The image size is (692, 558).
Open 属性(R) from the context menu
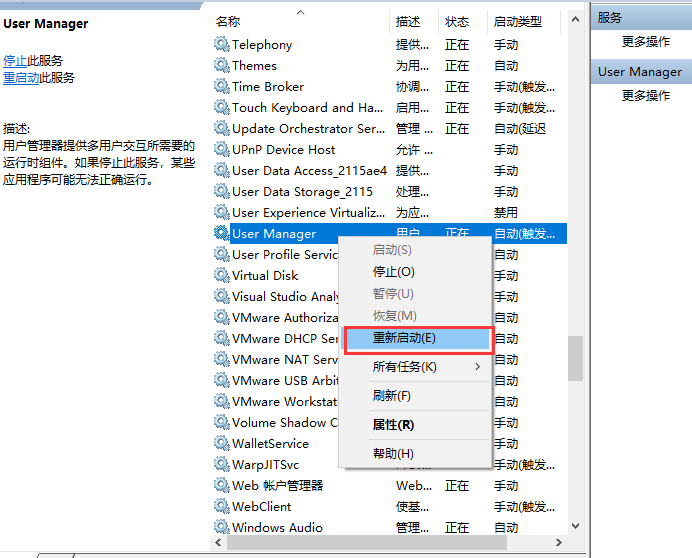pyautogui.click(x=415, y=425)
